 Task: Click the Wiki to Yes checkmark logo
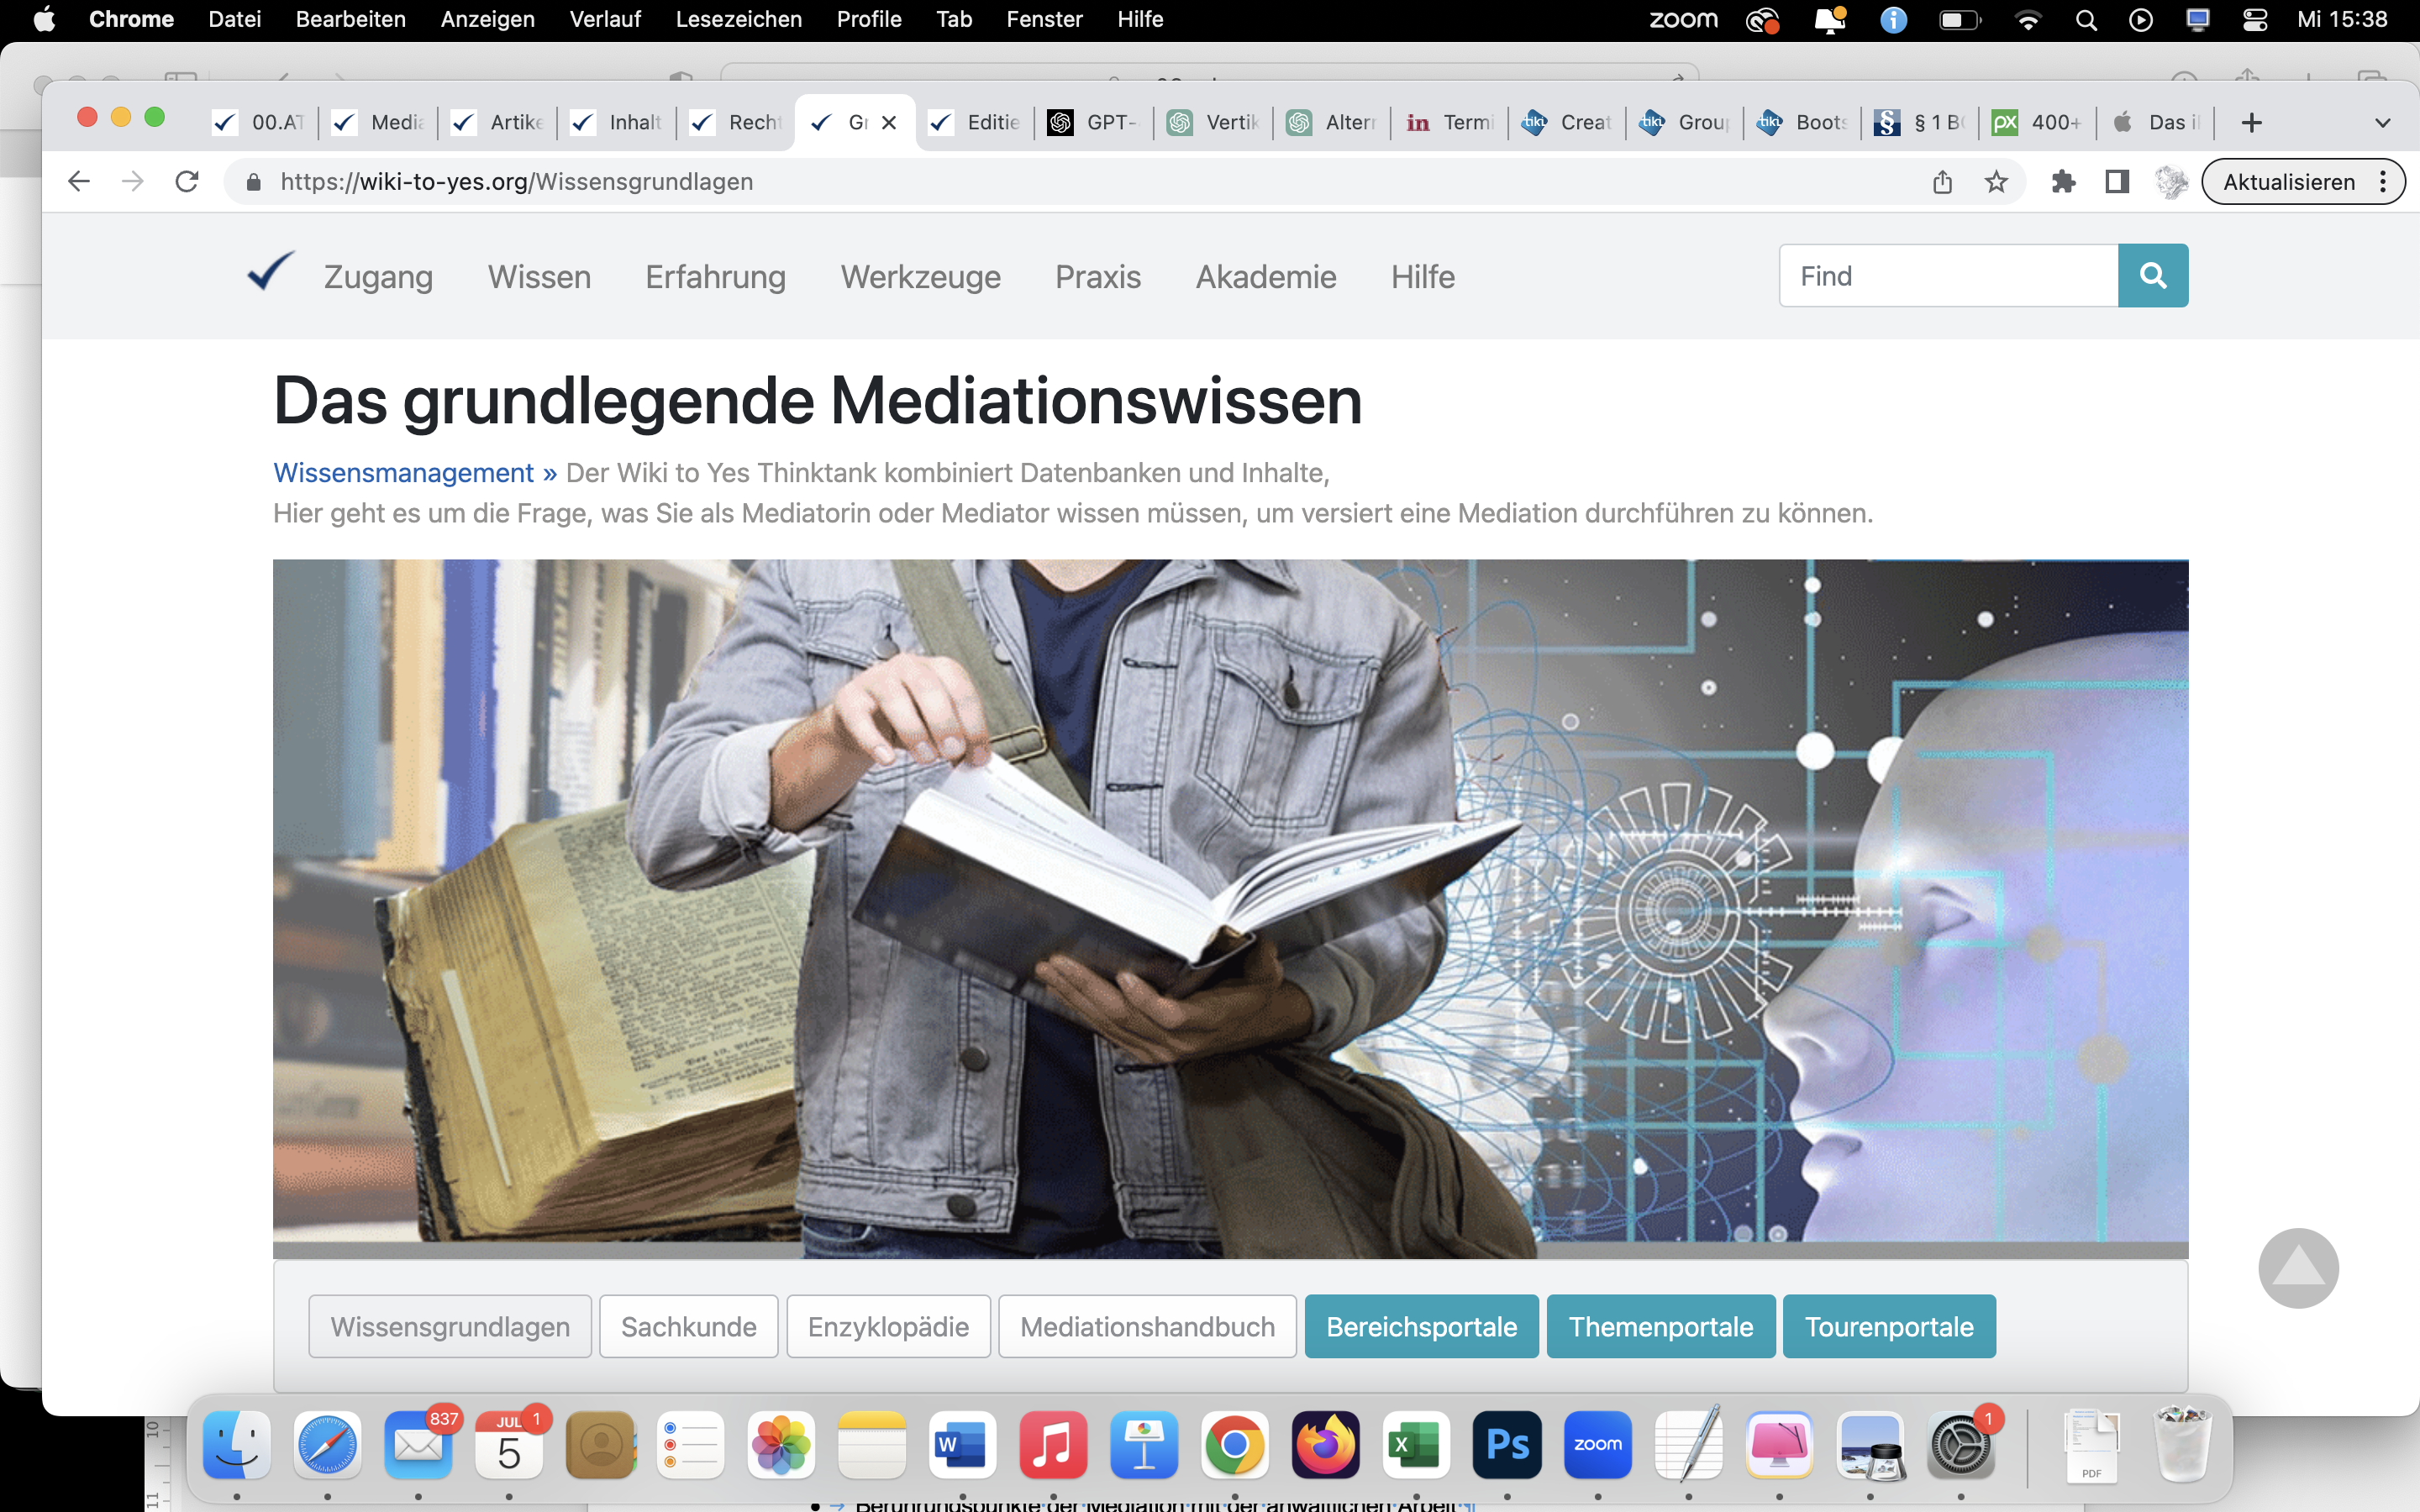[270, 272]
